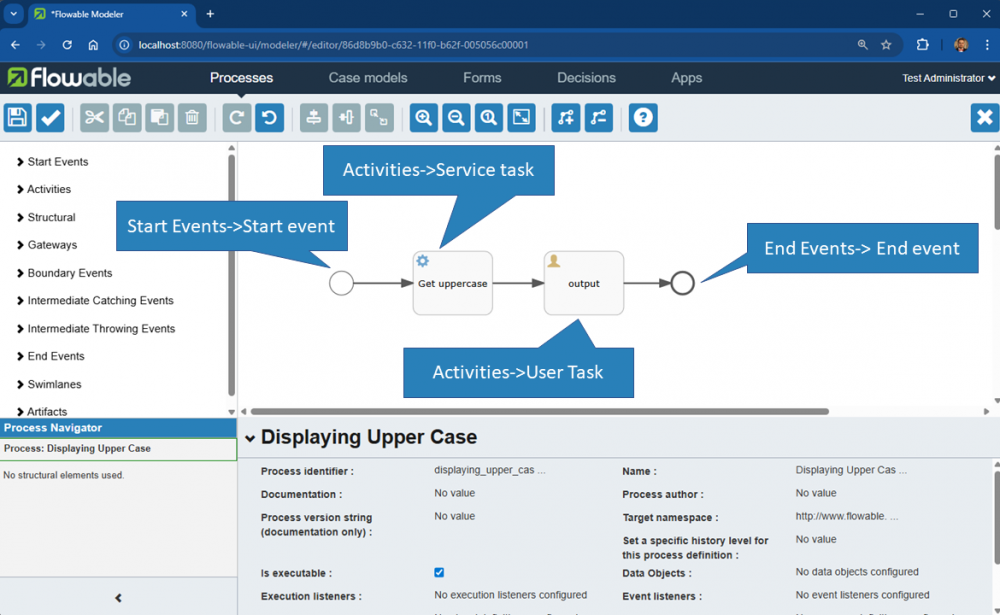This screenshot has height=615, width=1000.
Task: Click the Redo arrow icon
Action: (x=237, y=118)
